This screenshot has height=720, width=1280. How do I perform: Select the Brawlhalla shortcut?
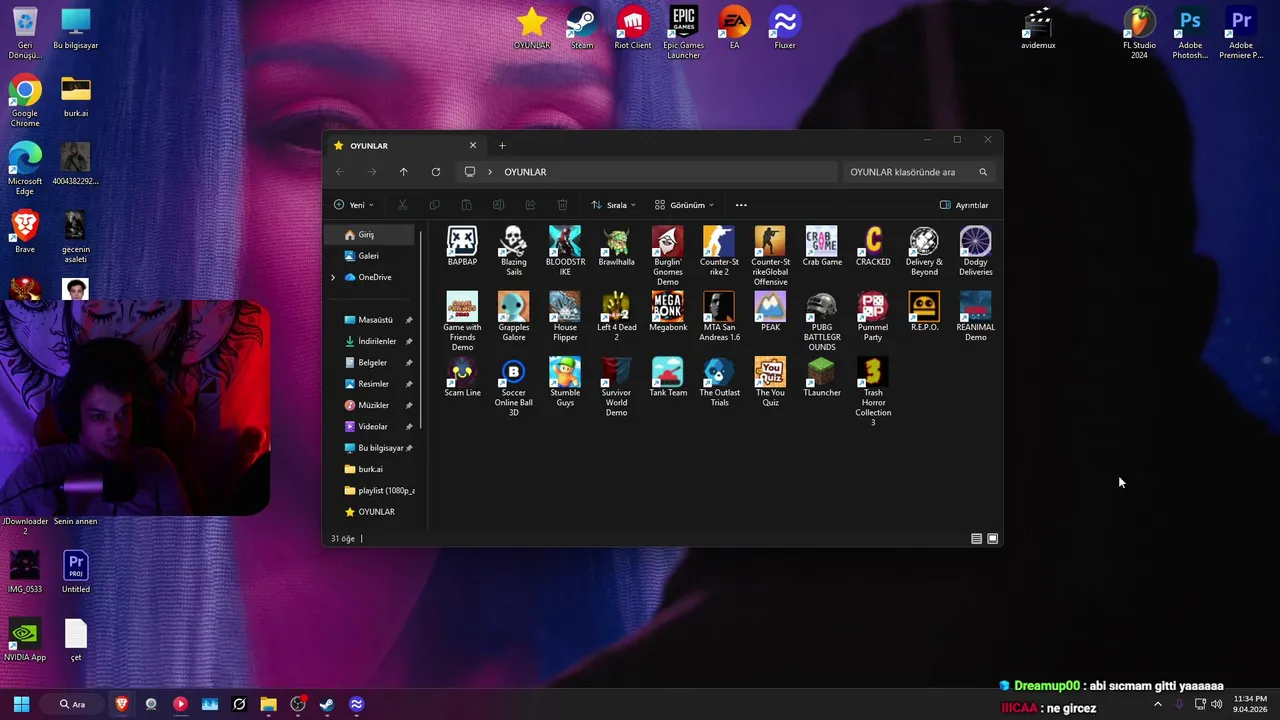coord(617,246)
